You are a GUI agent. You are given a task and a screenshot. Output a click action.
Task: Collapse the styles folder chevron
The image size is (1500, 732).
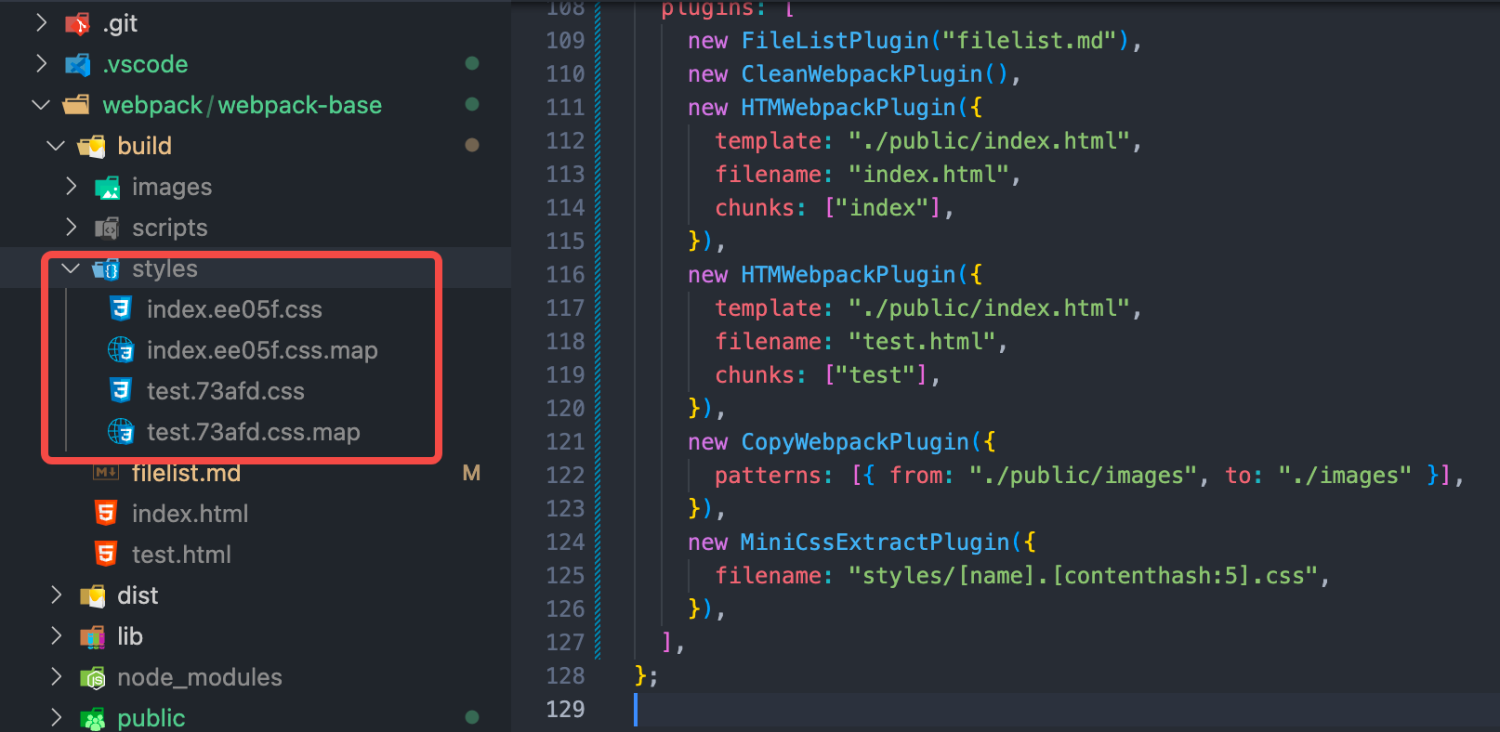point(70,269)
